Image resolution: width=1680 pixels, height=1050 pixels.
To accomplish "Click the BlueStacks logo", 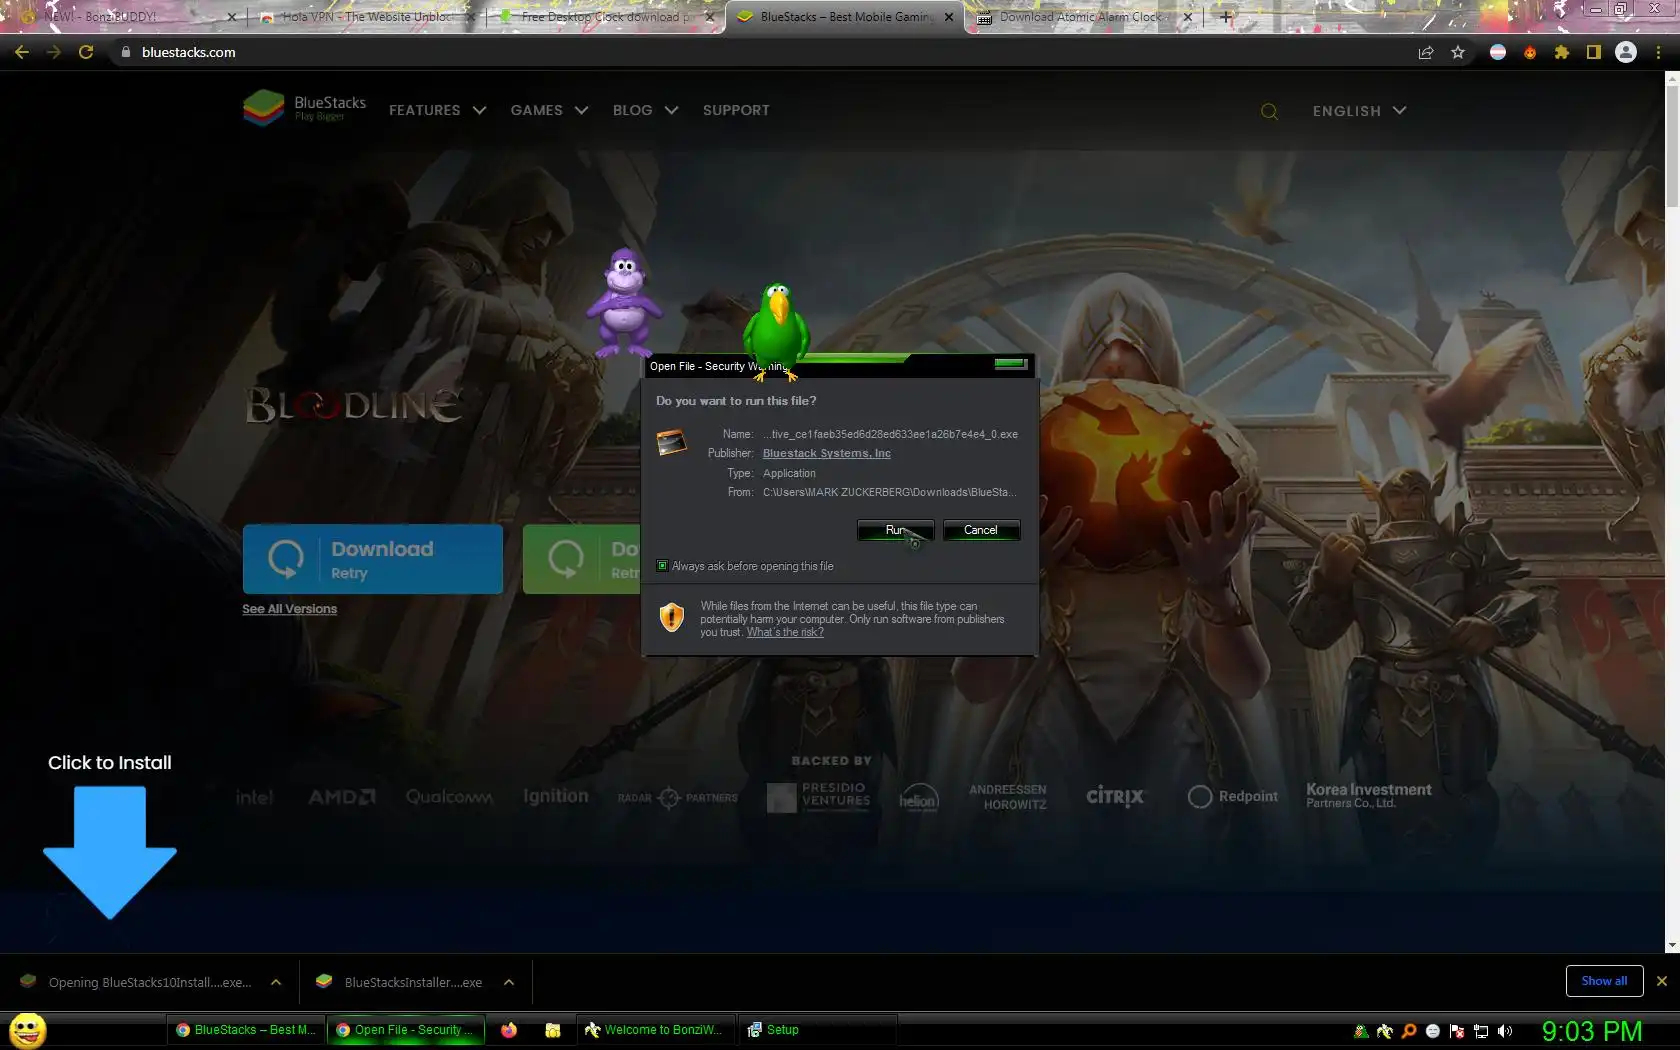I will [305, 108].
